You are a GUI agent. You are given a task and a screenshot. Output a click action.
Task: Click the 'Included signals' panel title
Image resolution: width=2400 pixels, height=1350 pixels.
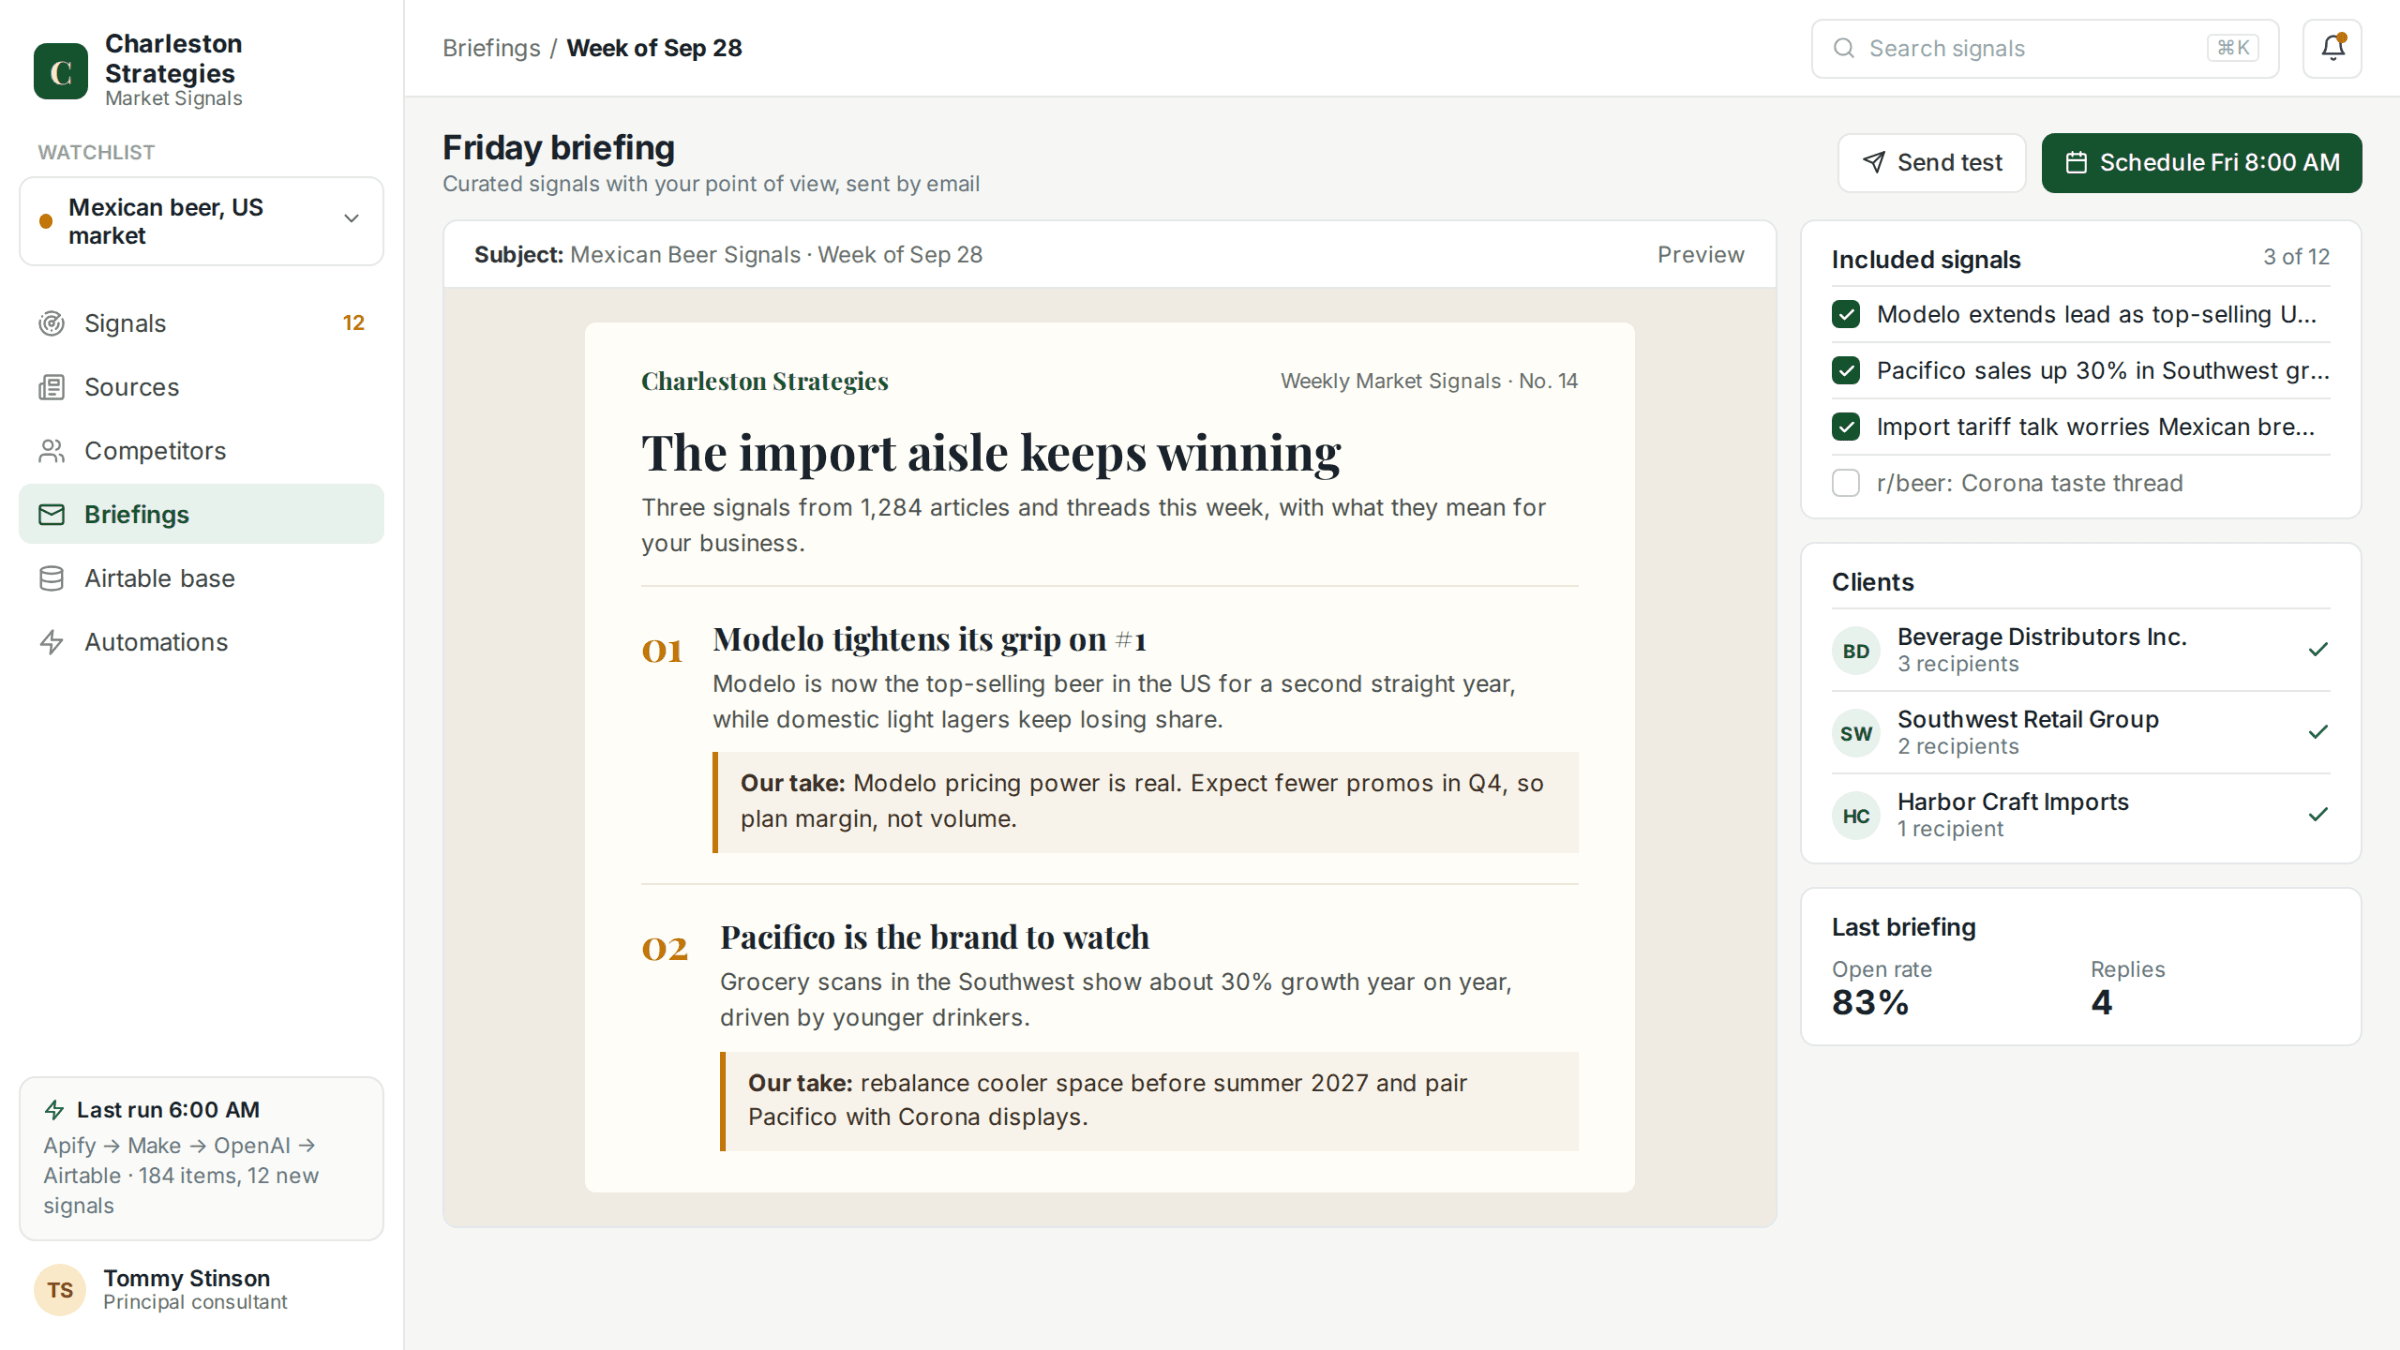pyautogui.click(x=1926, y=259)
